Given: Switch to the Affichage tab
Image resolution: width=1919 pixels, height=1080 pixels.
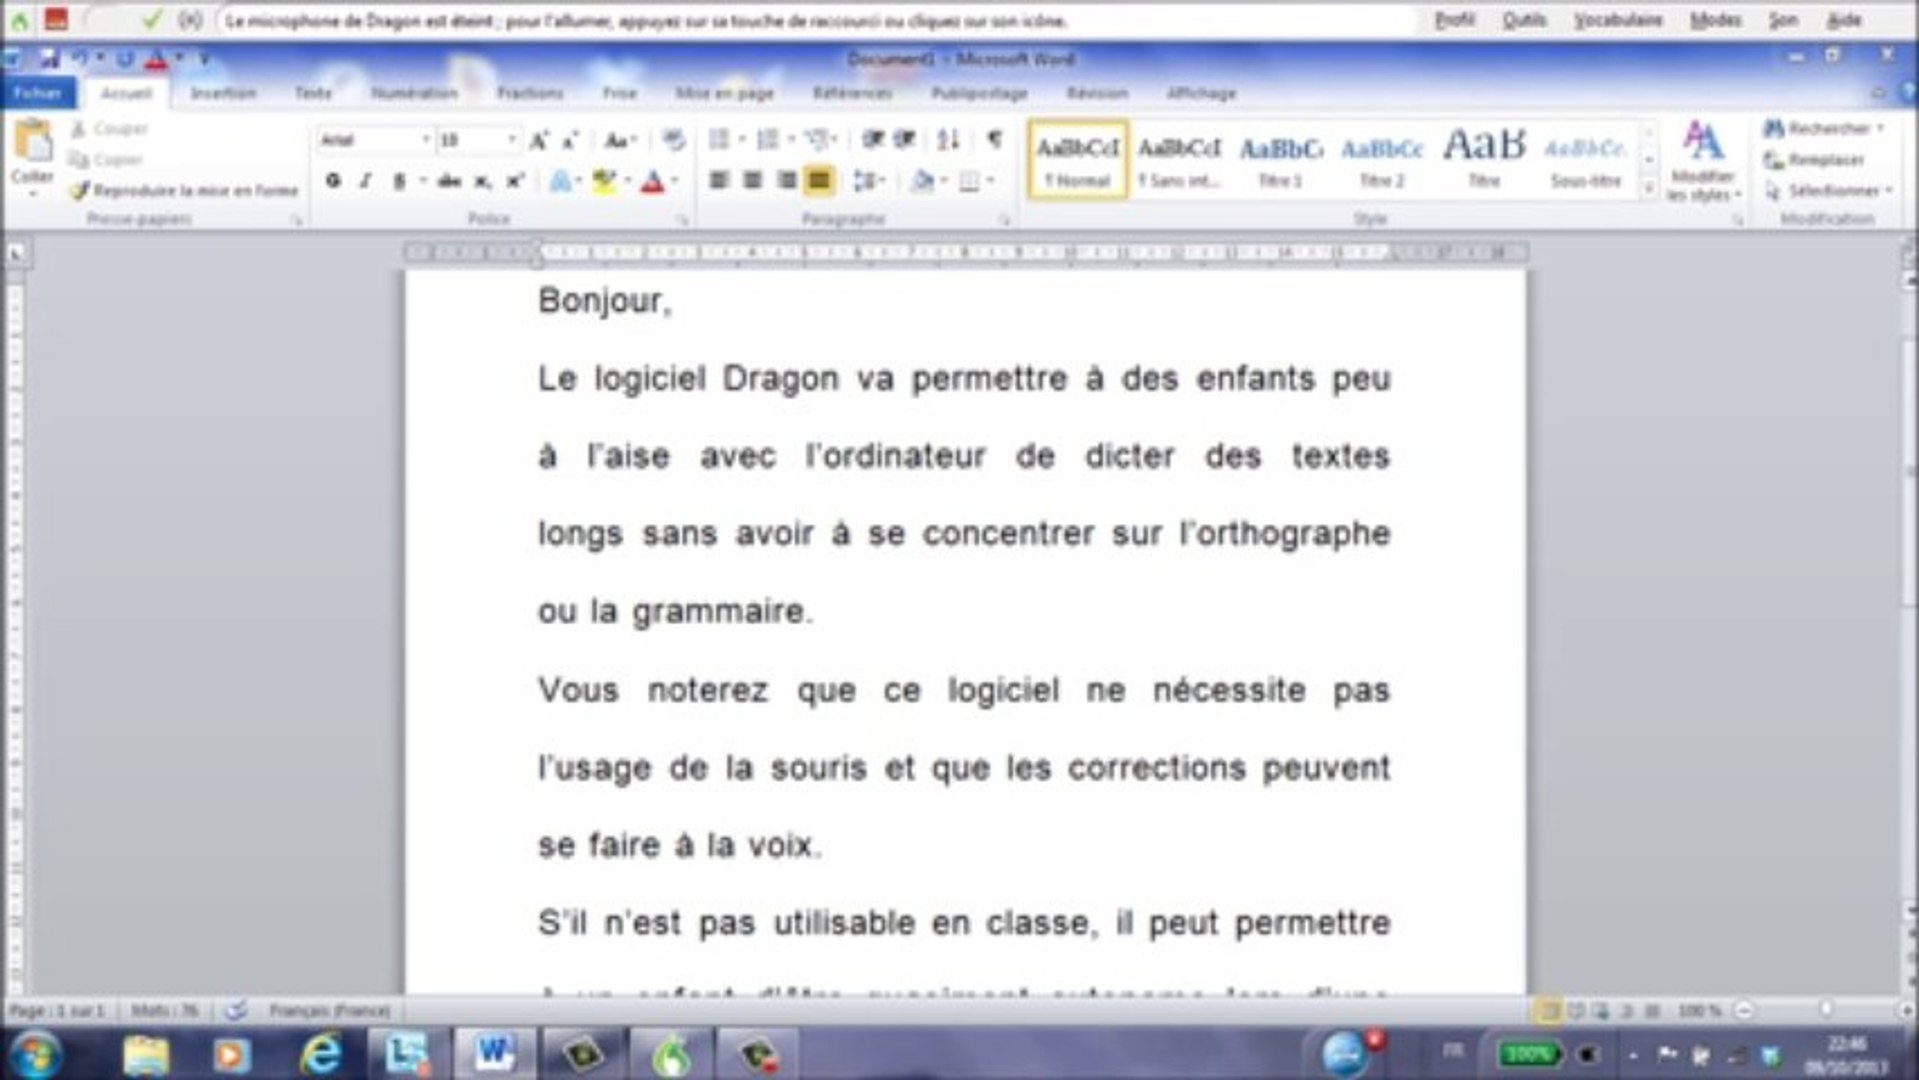Looking at the screenshot, I should 1201,93.
